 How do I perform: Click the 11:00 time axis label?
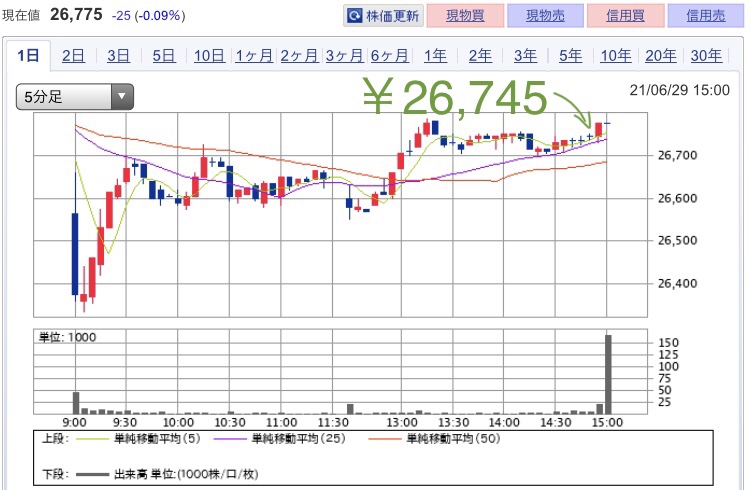coord(281,423)
